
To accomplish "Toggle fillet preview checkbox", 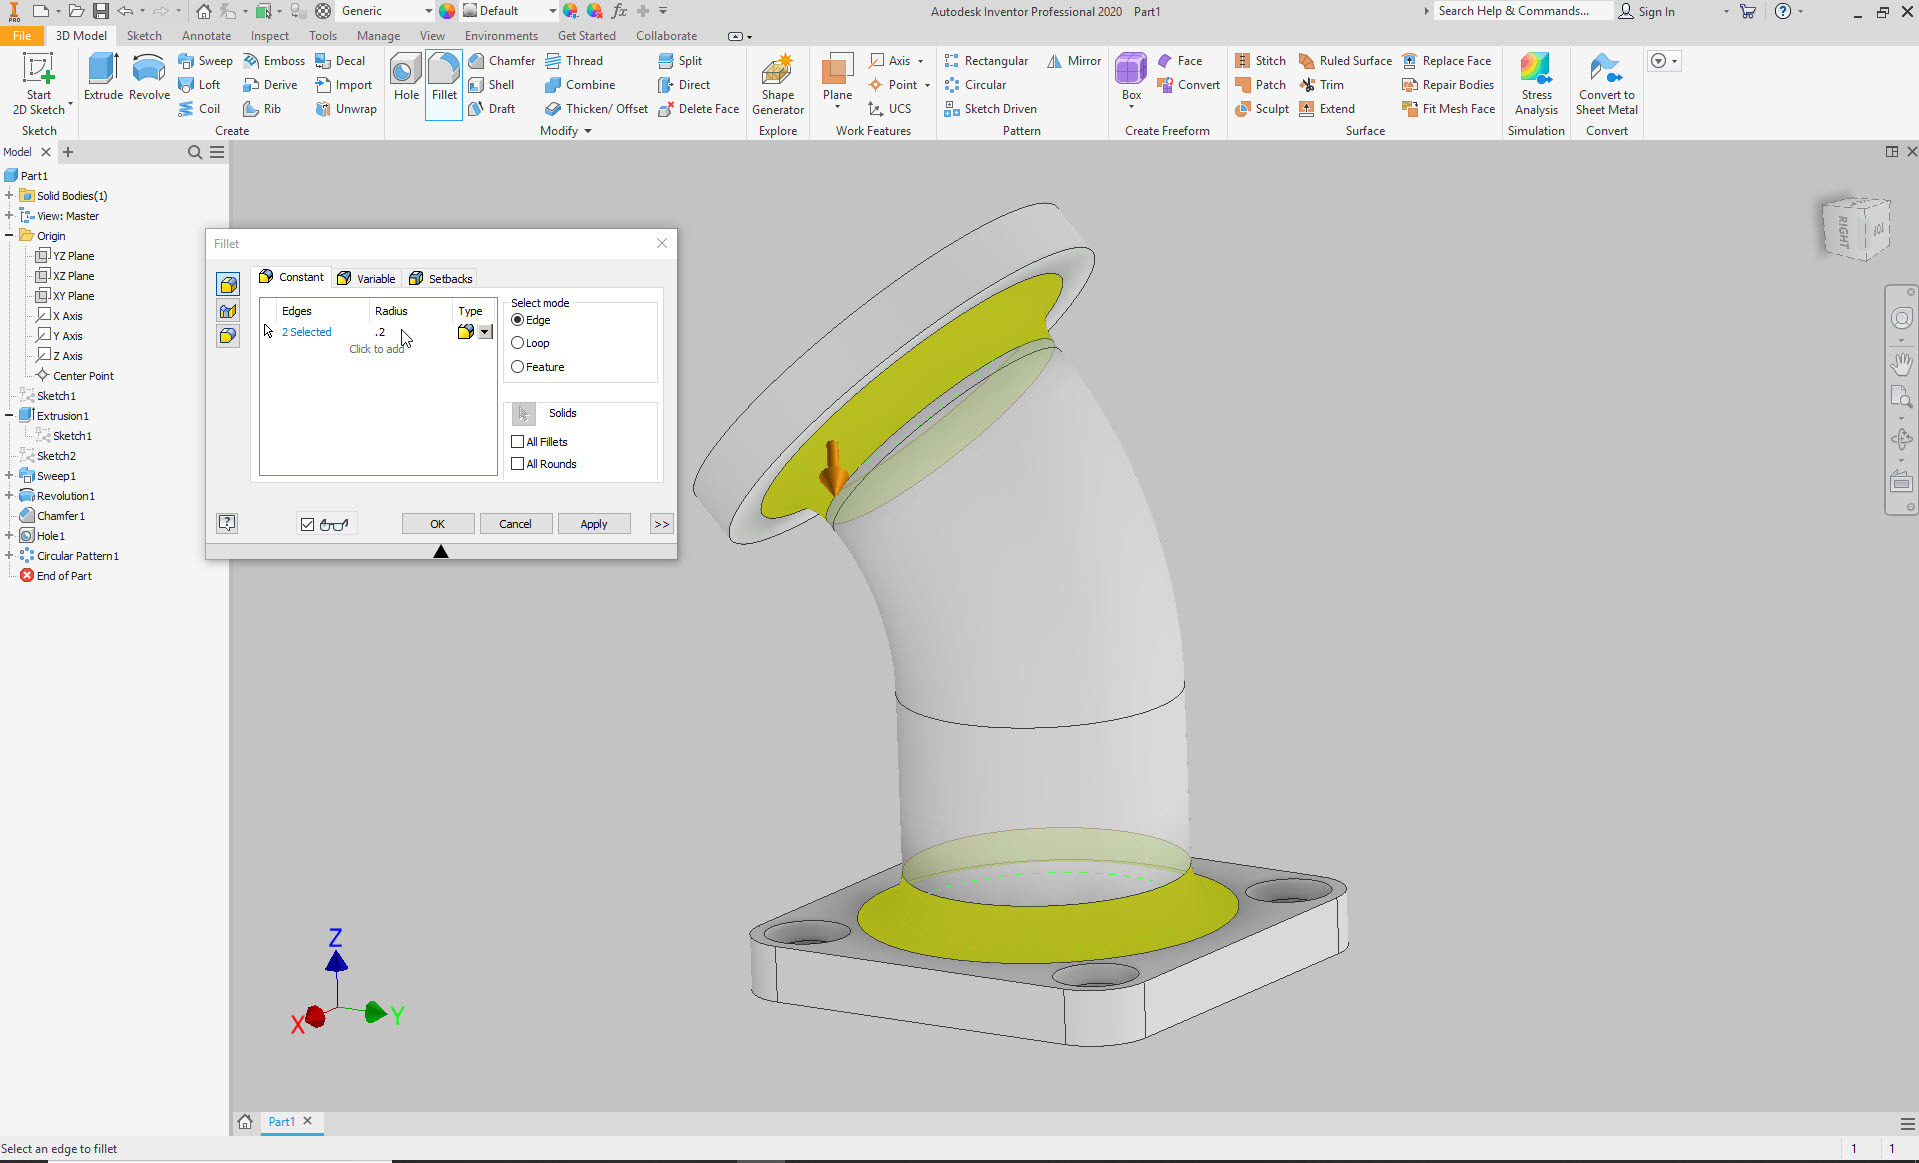I will pyautogui.click(x=307, y=524).
